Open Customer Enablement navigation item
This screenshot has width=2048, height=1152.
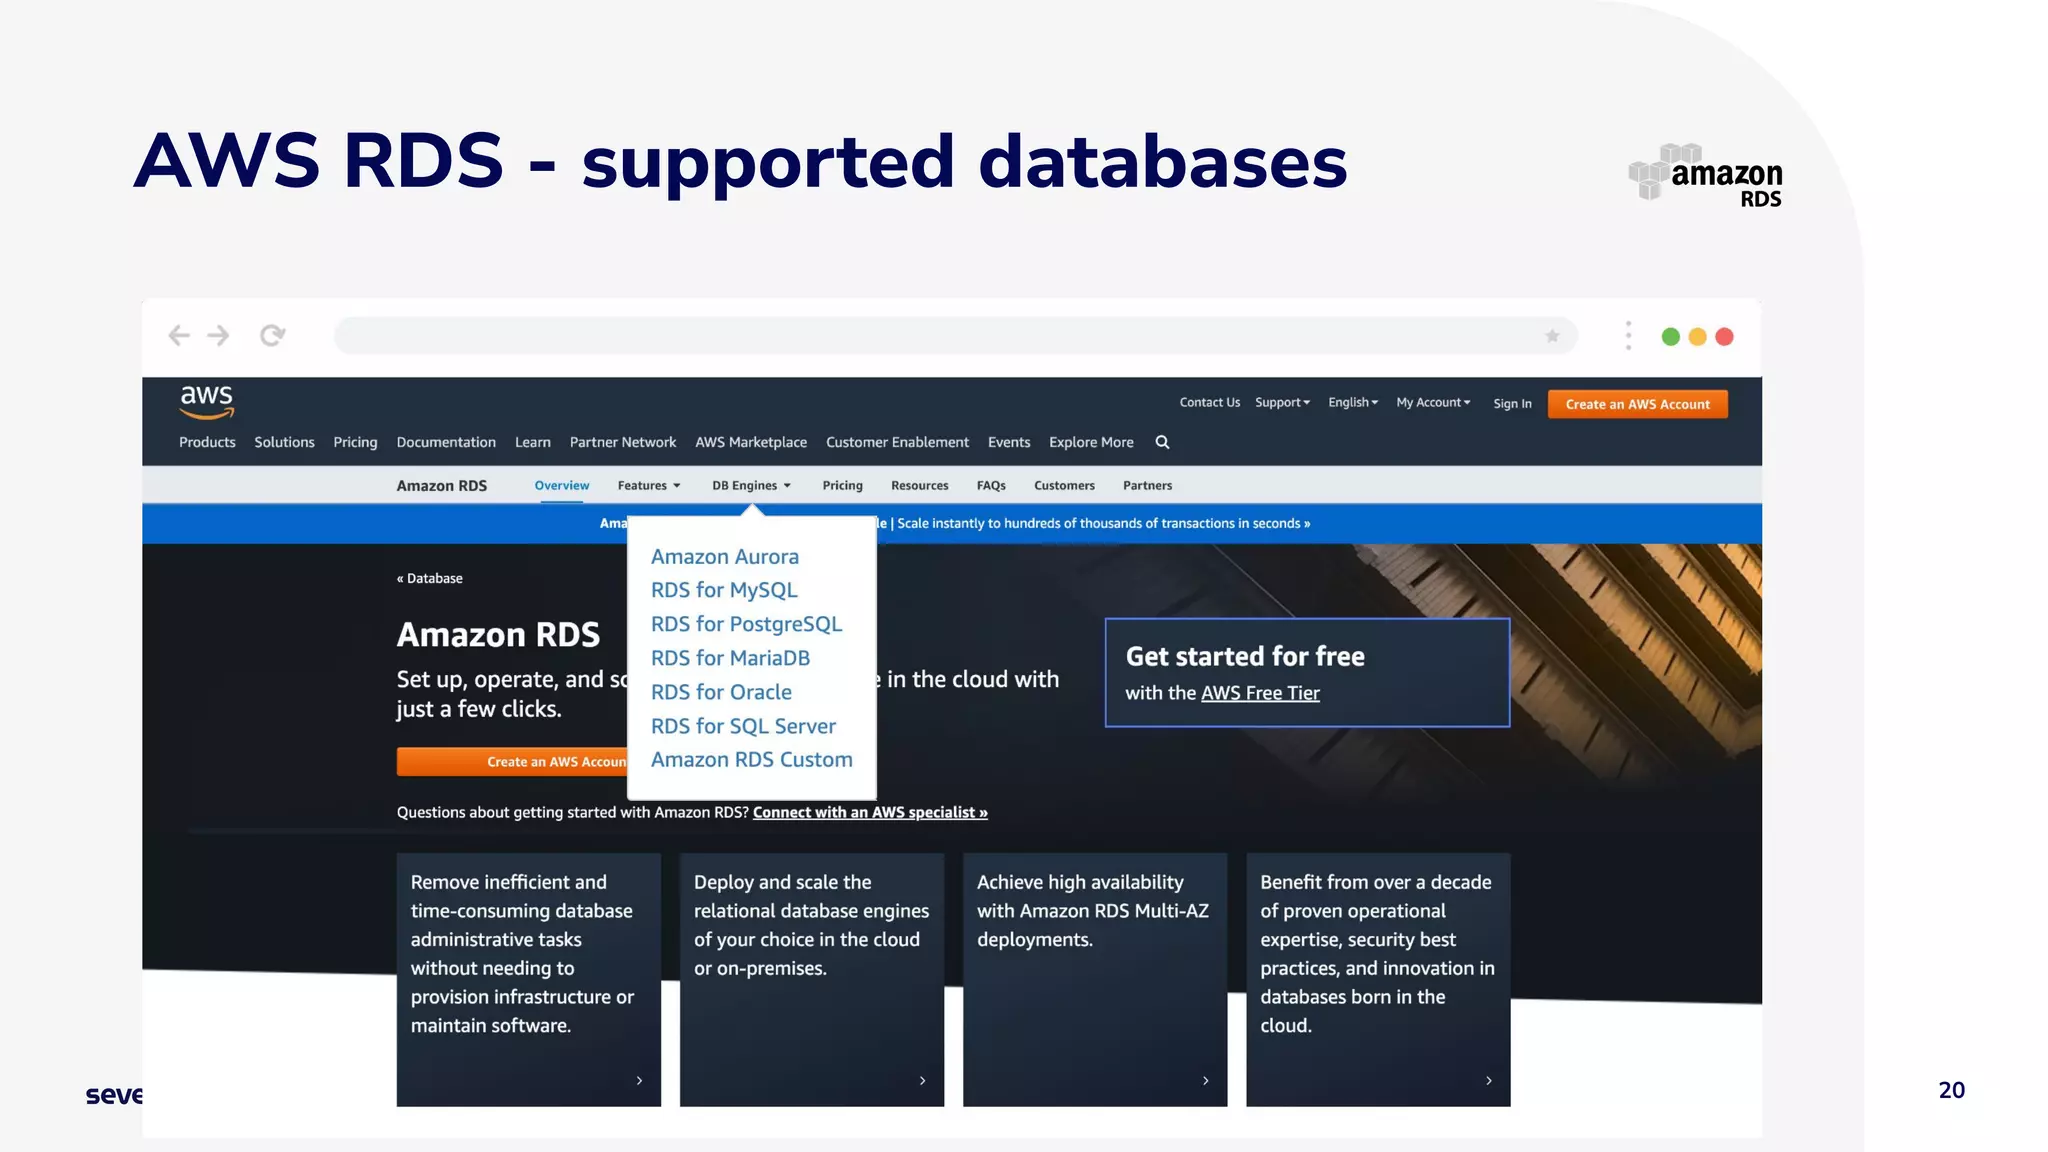(897, 442)
